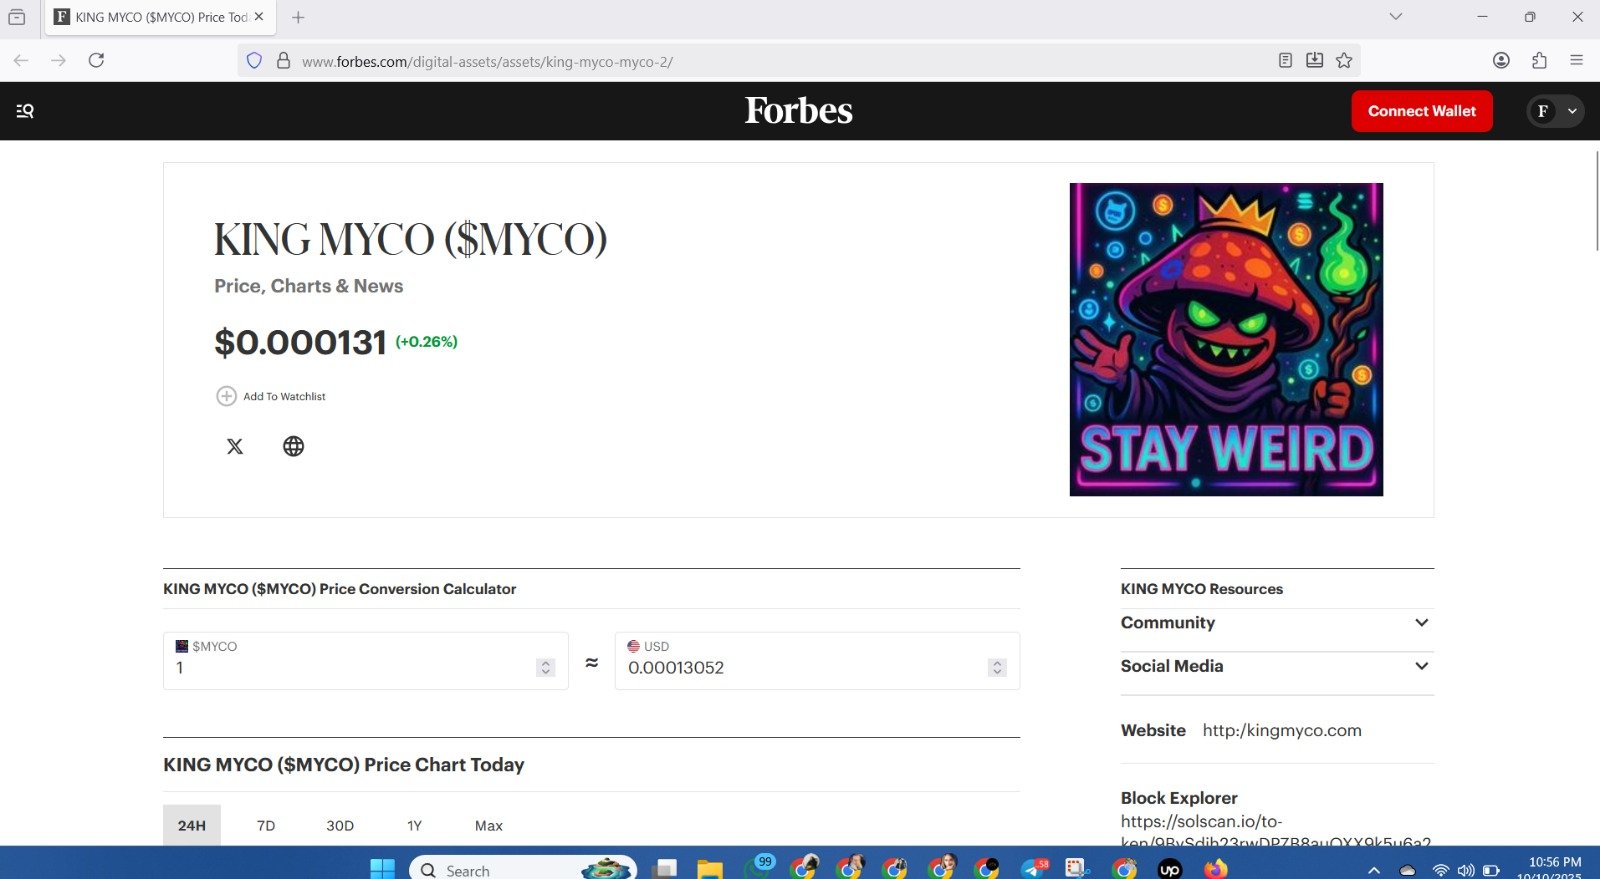The width and height of the screenshot is (1600, 879).
Task: Bookmark this page with star icon
Action: (1344, 61)
